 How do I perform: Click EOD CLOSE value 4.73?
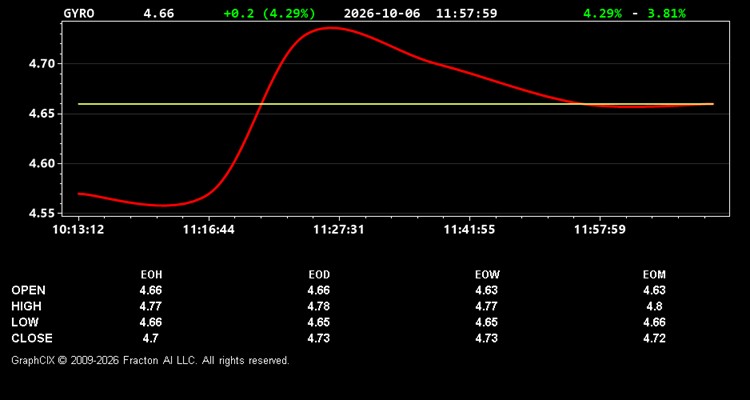pos(319,338)
